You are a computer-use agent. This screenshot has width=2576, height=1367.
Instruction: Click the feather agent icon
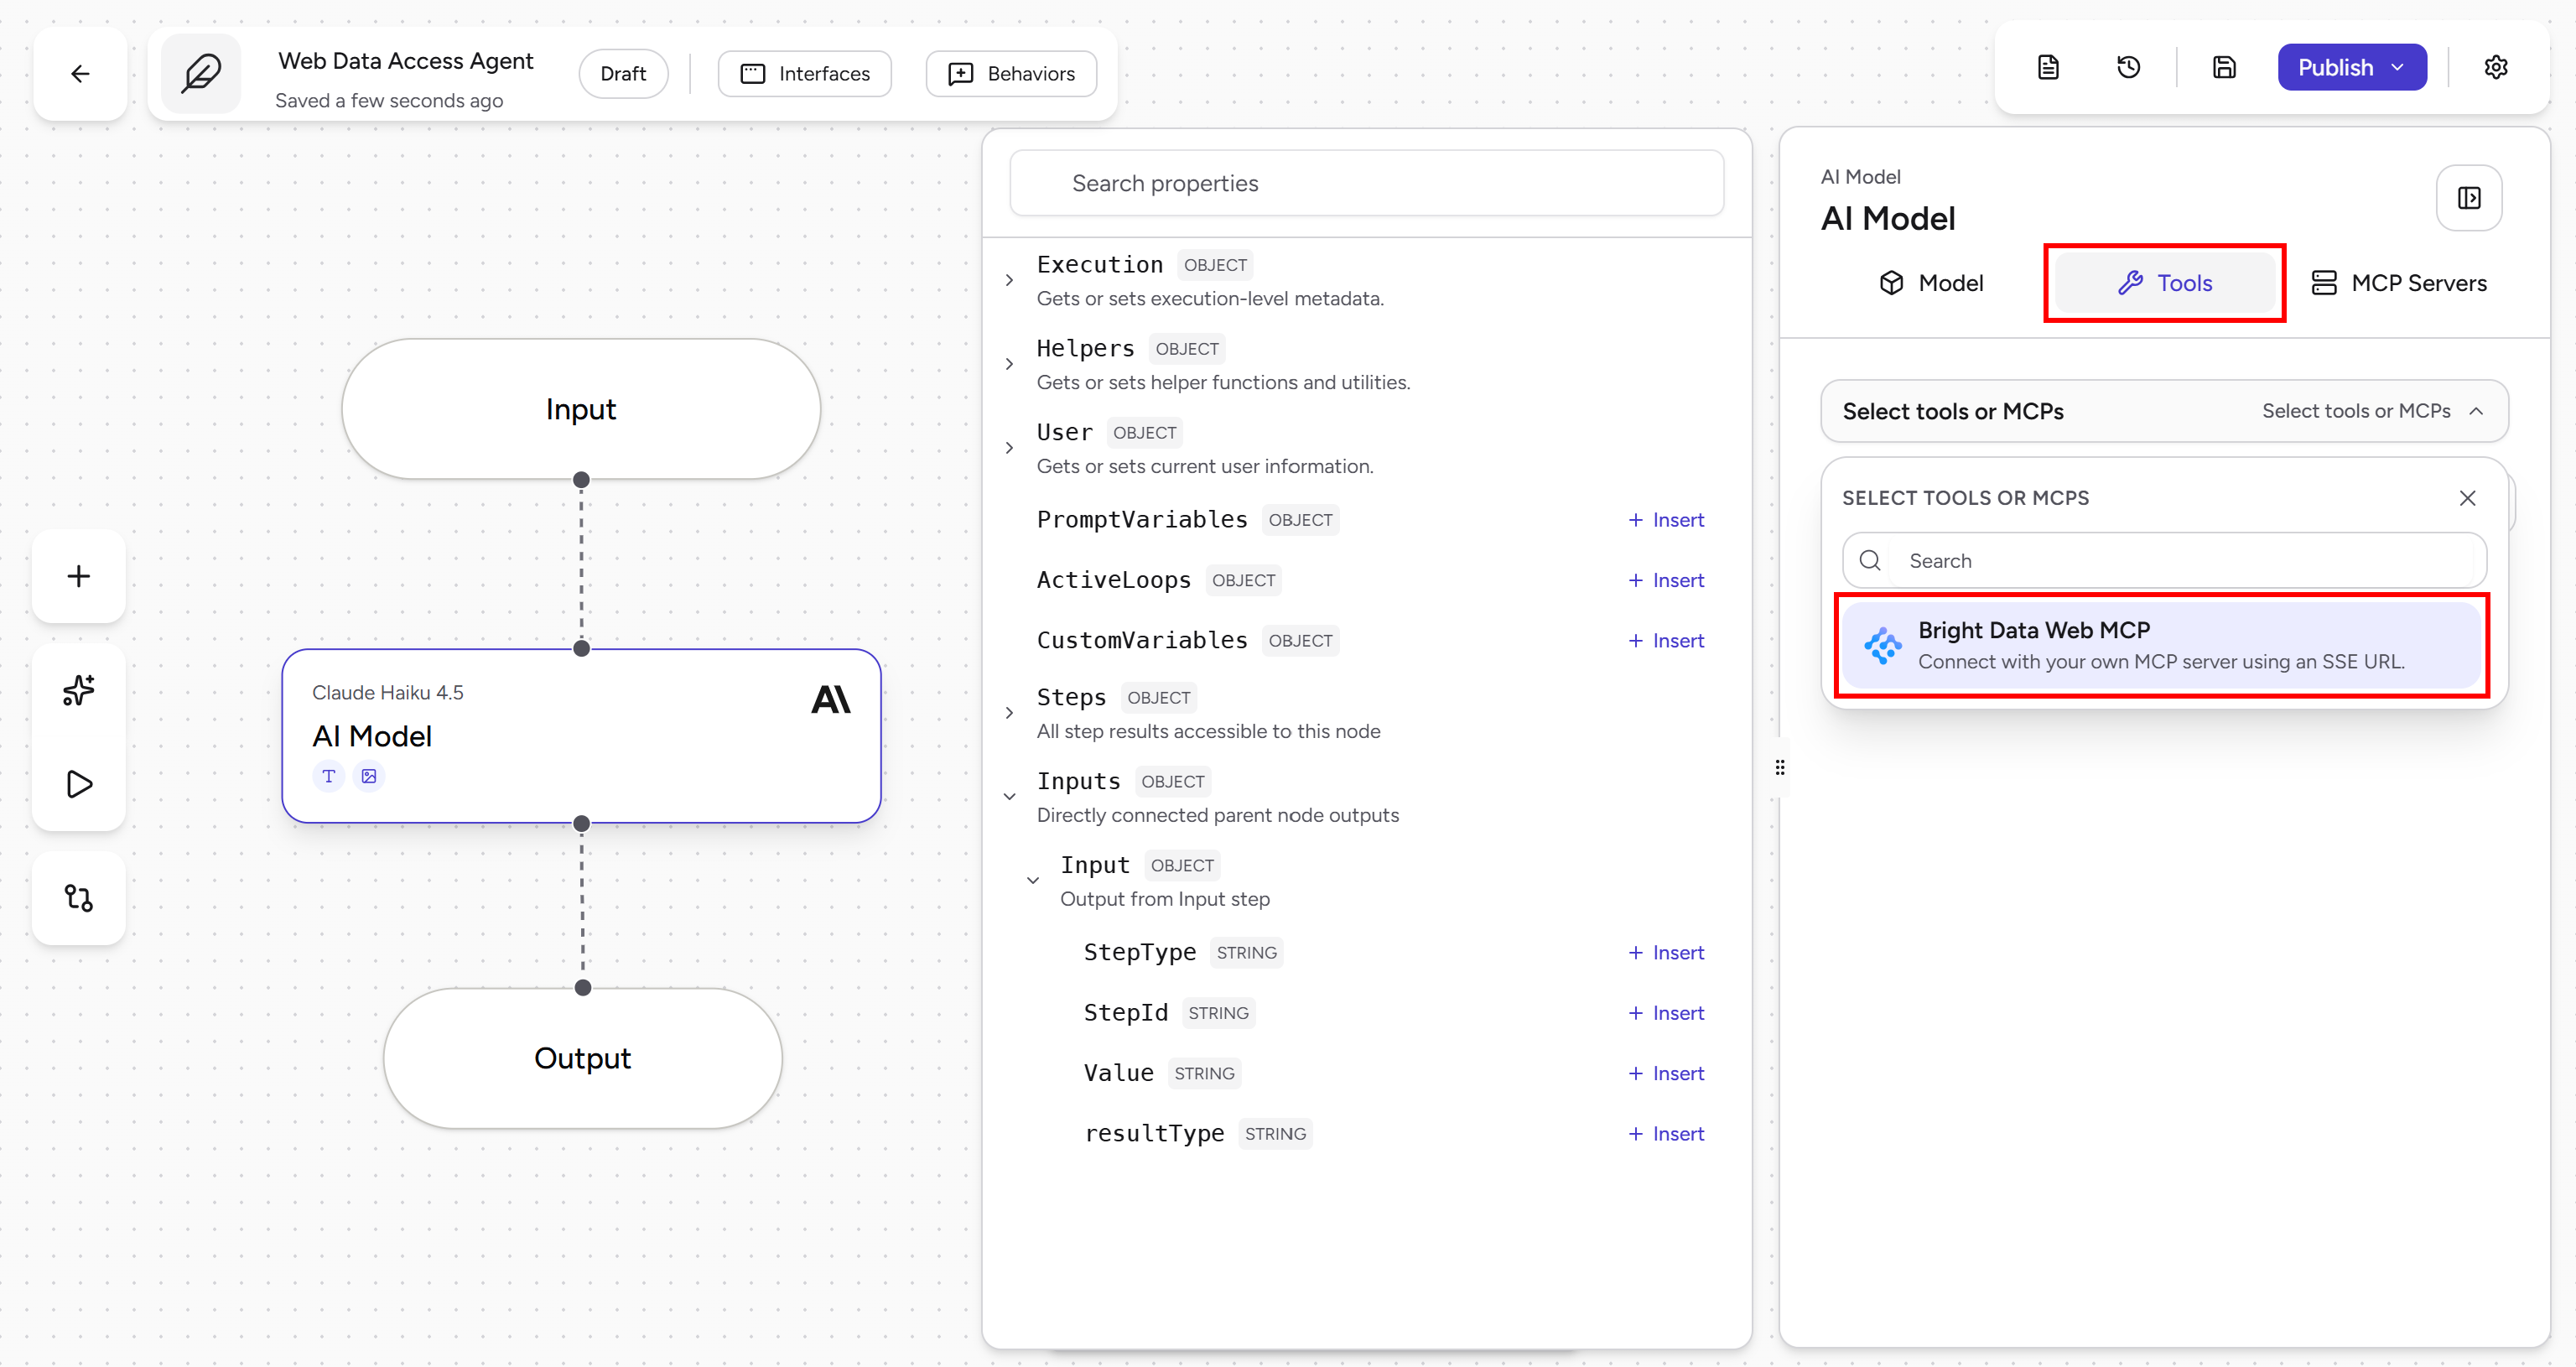point(201,73)
